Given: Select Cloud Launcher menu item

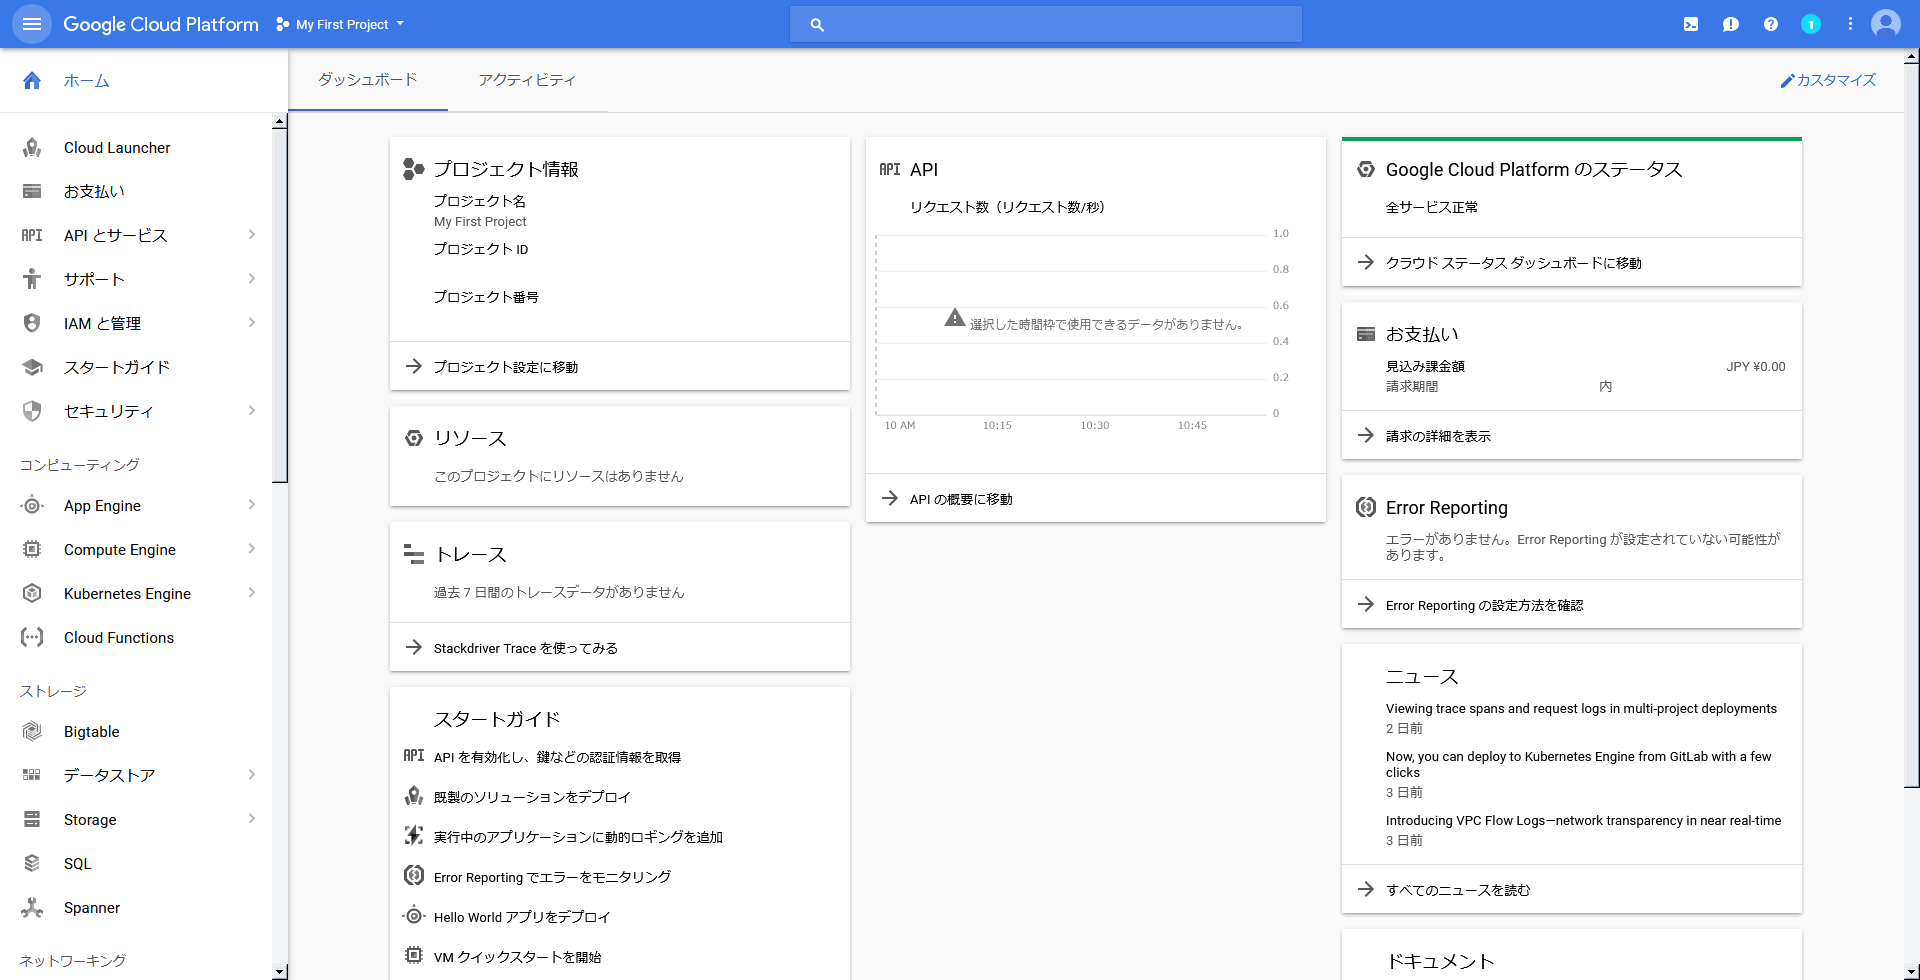Looking at the screenshot, I should (136, 148).
